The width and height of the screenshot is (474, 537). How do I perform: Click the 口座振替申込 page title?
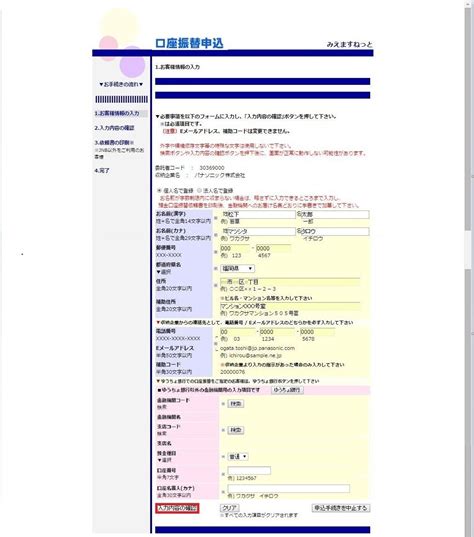pyautogui.click(x=189, y=43)
